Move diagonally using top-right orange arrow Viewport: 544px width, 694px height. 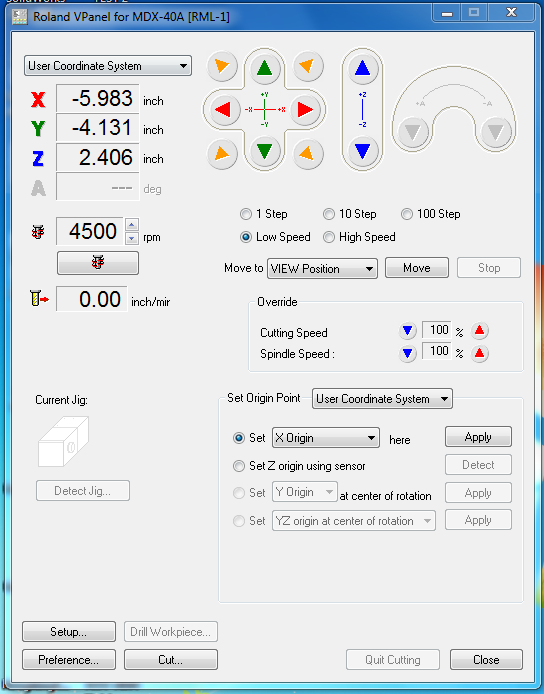[x=308, y=66]
